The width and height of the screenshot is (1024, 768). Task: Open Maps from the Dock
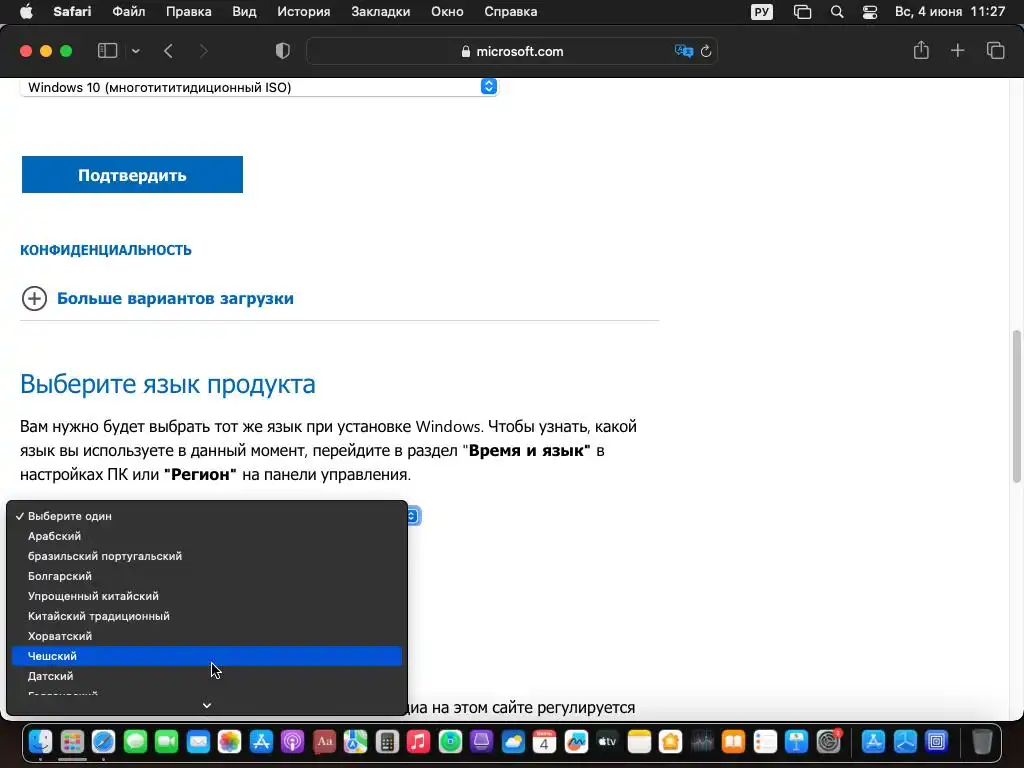pos(355,742)
